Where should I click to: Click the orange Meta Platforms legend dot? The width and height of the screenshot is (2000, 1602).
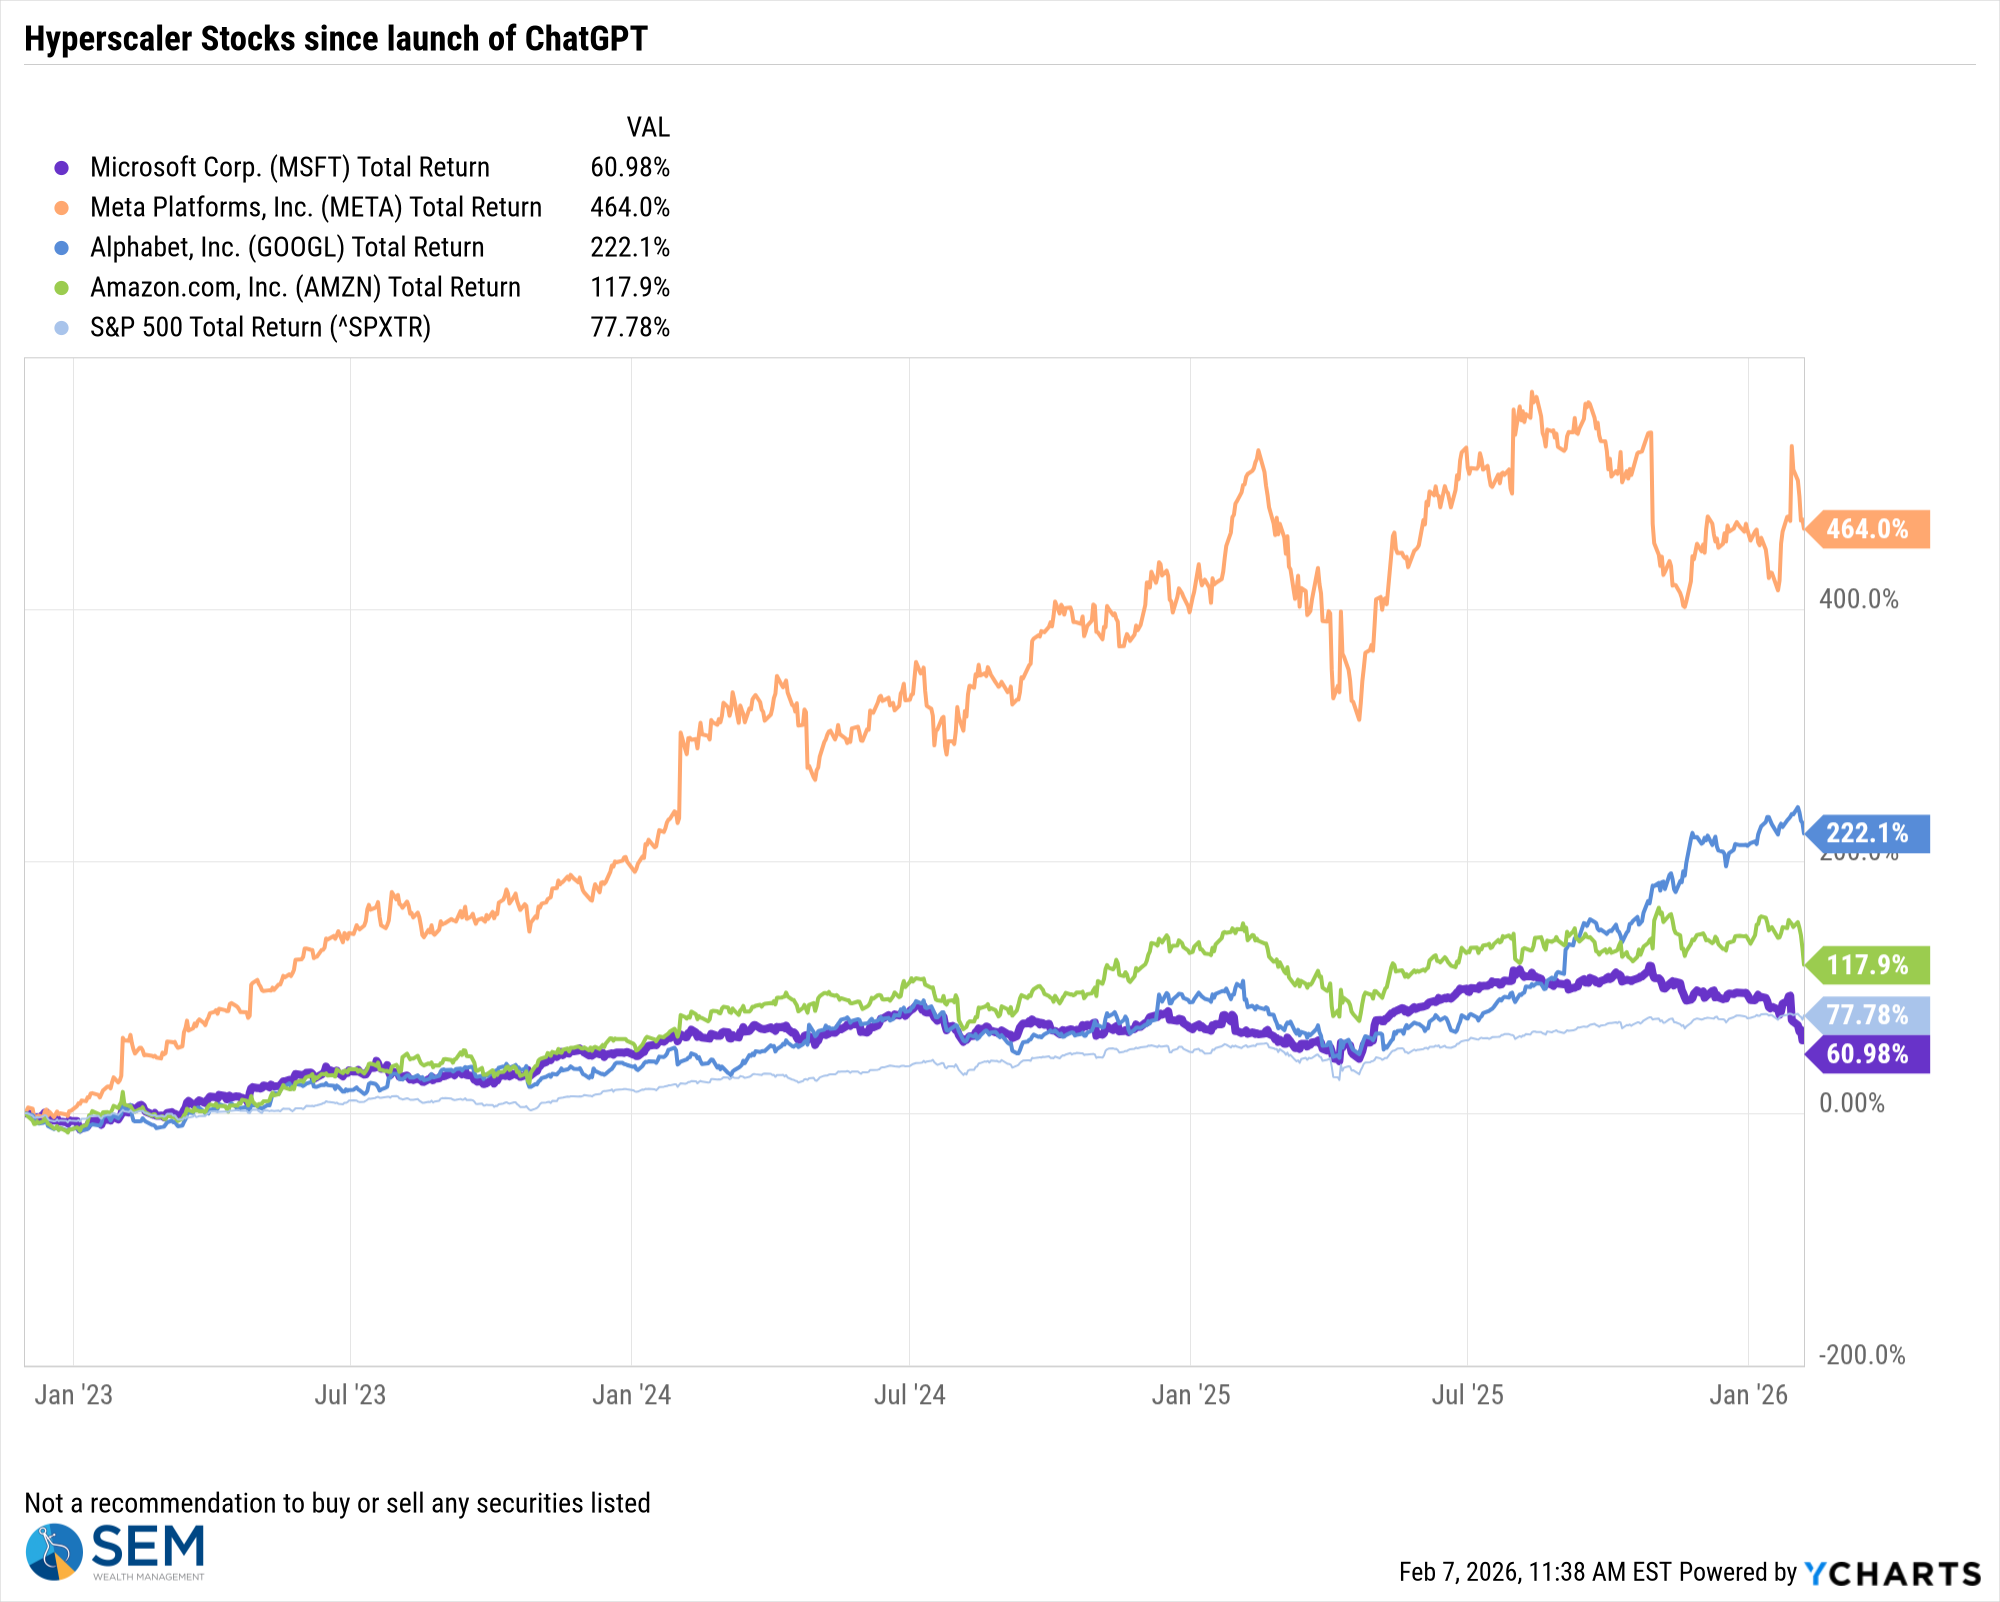[62, 208]
